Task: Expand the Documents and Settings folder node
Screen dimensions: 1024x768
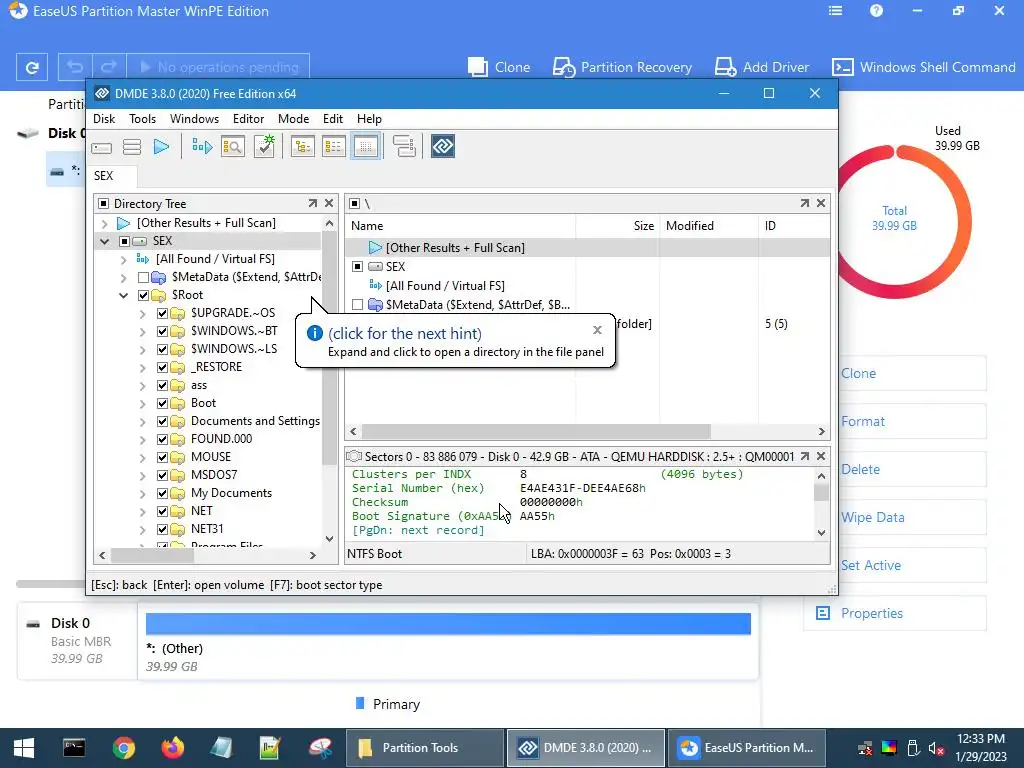Action: [142, 422]
